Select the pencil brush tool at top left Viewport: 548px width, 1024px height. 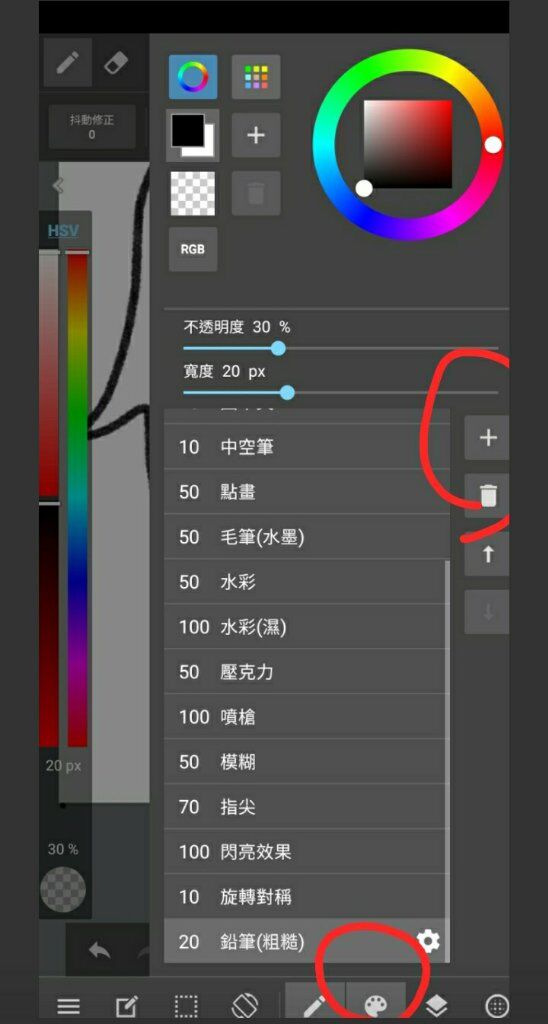pyautogui.click(x=67, y=62)
